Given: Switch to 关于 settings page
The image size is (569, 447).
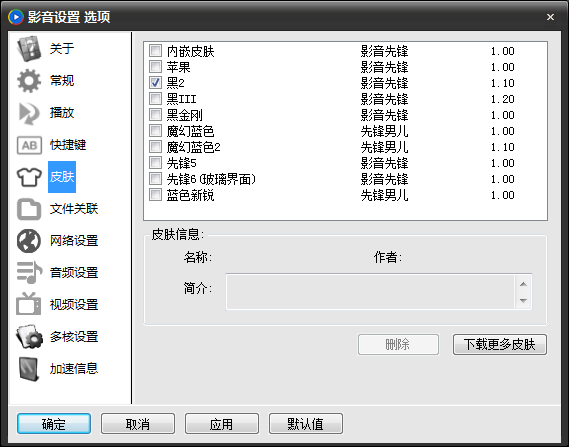Looking at the screenshot, I should [x=62, y=49].
